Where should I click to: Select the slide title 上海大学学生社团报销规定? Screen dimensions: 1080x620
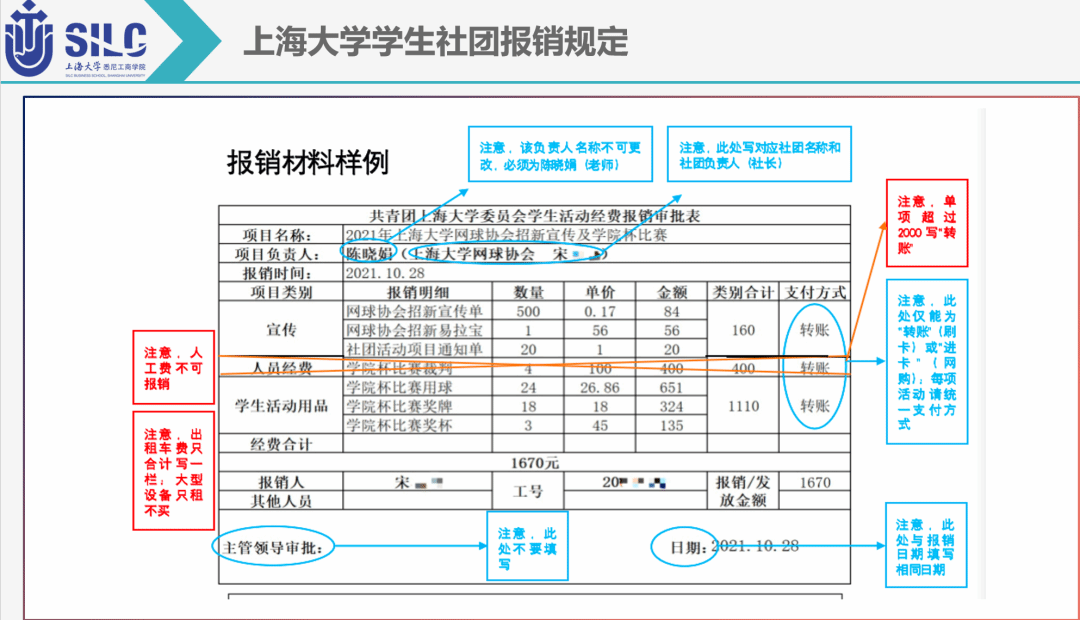[436, 42]
